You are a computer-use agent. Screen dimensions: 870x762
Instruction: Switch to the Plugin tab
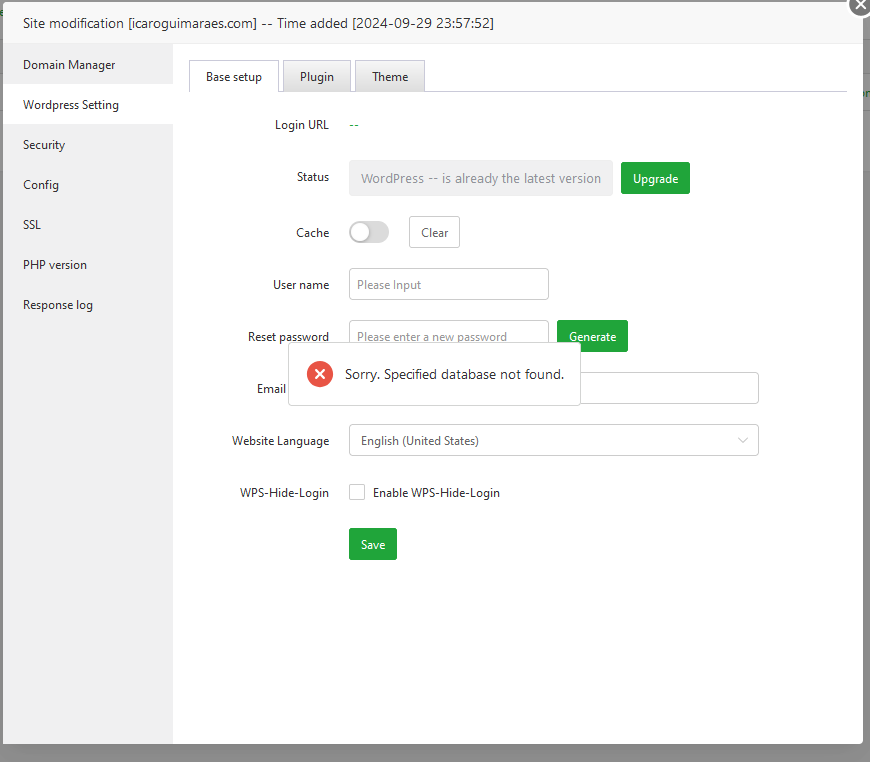tap(317, 77)
